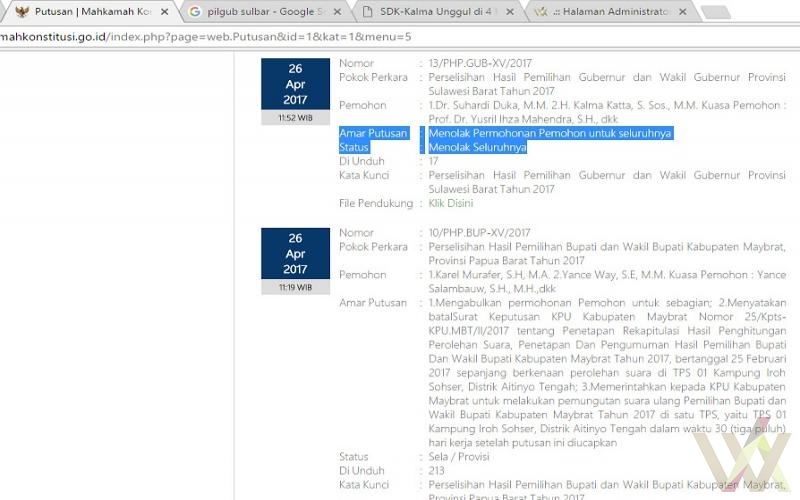Click the page favicon on SDK-Kalma tab
The height and width of the screenshot is (500, 800).
click(367, 12)
